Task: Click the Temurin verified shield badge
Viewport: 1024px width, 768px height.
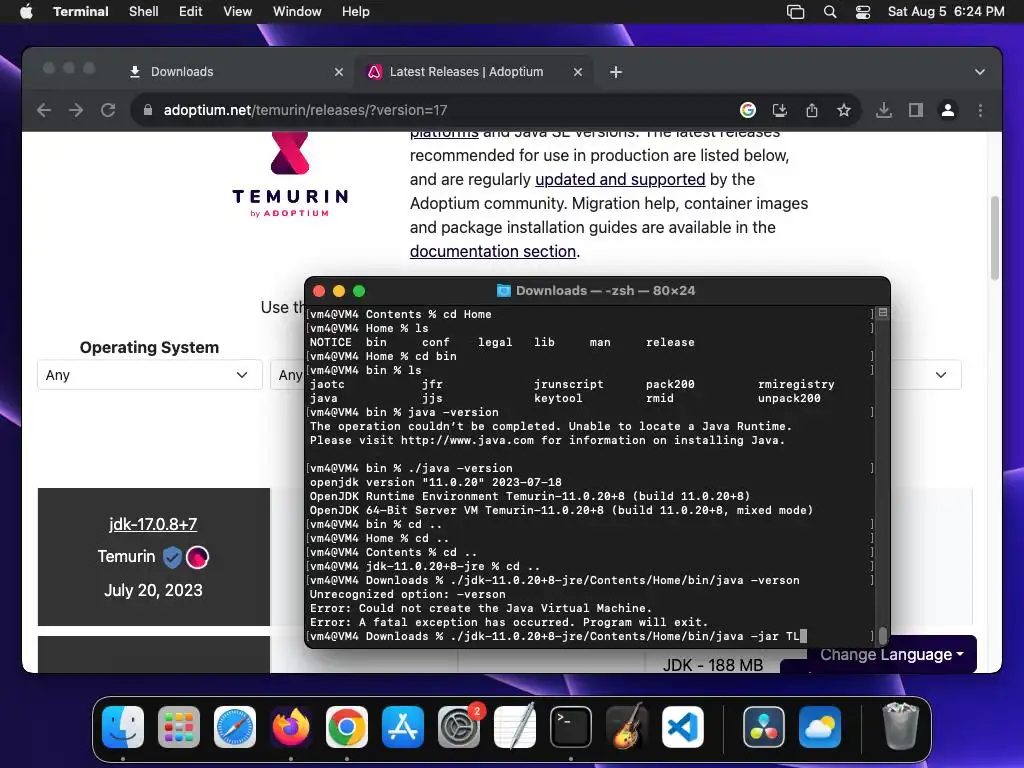Action: (x=172, y=557)
